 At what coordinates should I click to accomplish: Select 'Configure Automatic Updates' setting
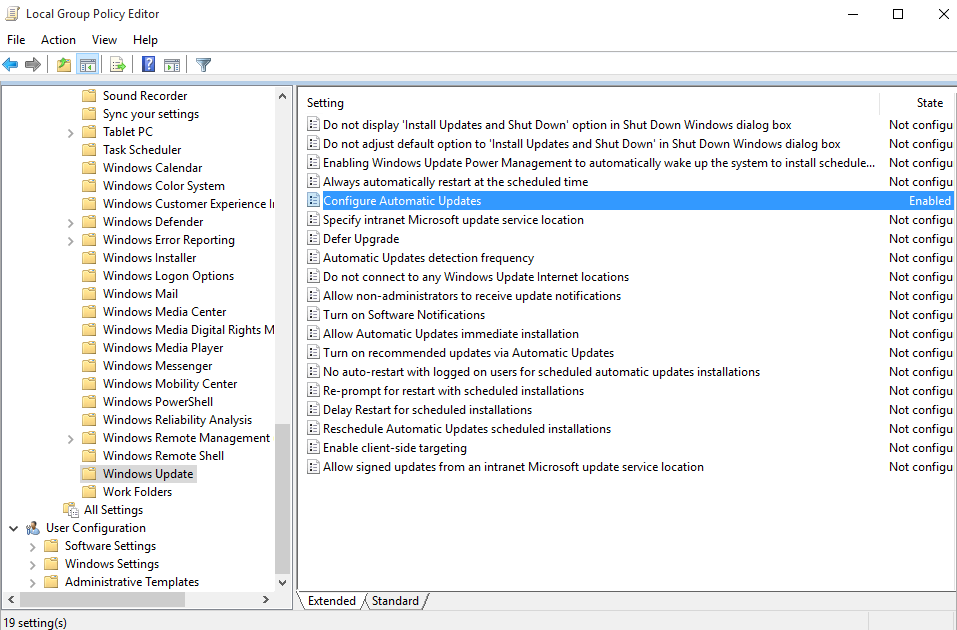(402, 200)
